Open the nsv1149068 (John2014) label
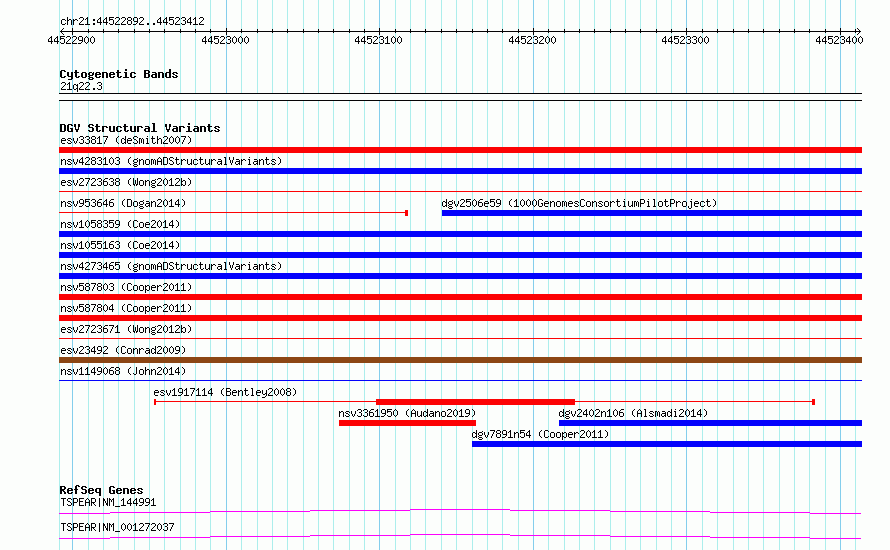Screen dimensions: 890x550 (123, 371)
